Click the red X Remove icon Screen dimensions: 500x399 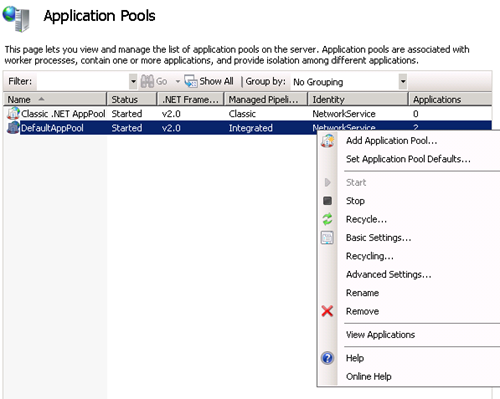coord(327,311)
